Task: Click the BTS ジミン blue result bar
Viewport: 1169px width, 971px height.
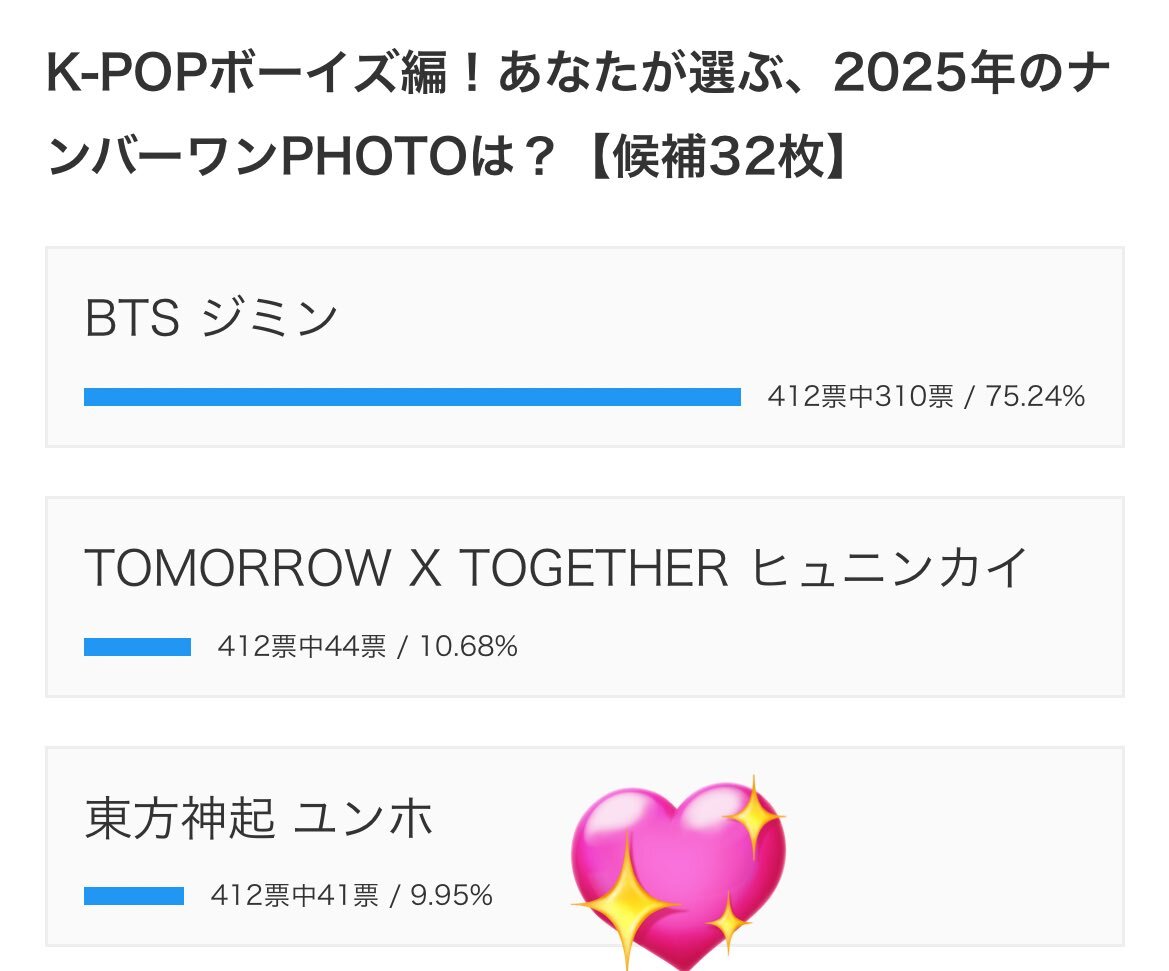Action: point(412,397)
